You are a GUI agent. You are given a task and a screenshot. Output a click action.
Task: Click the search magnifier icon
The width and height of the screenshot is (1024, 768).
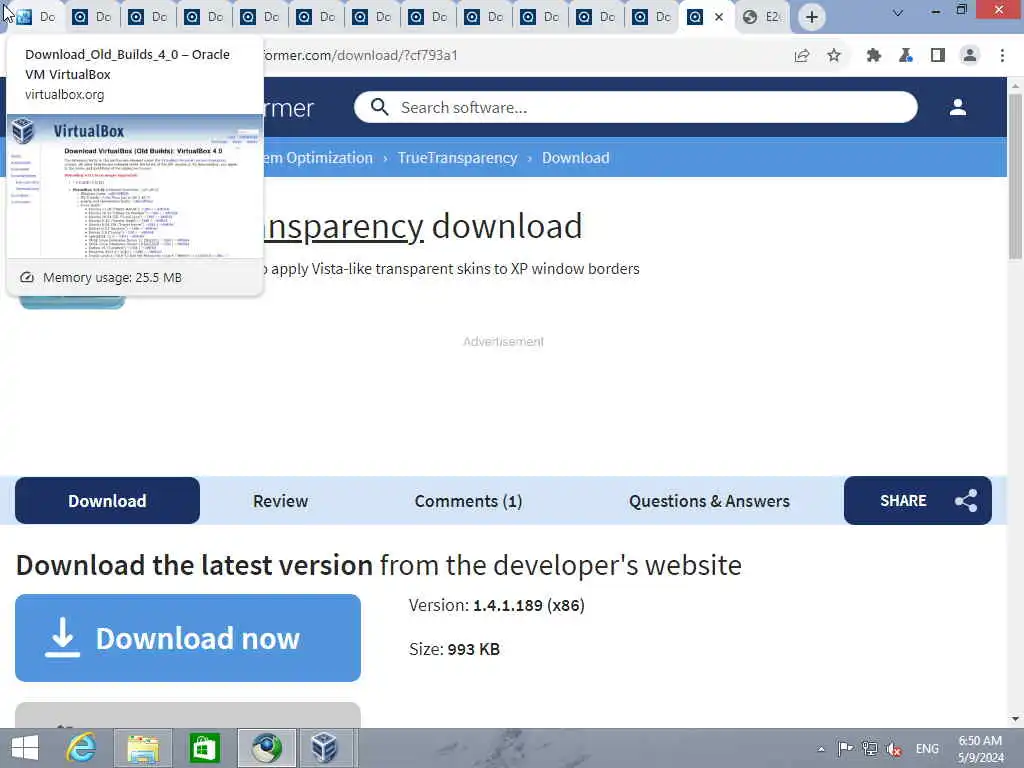[379, 107]
